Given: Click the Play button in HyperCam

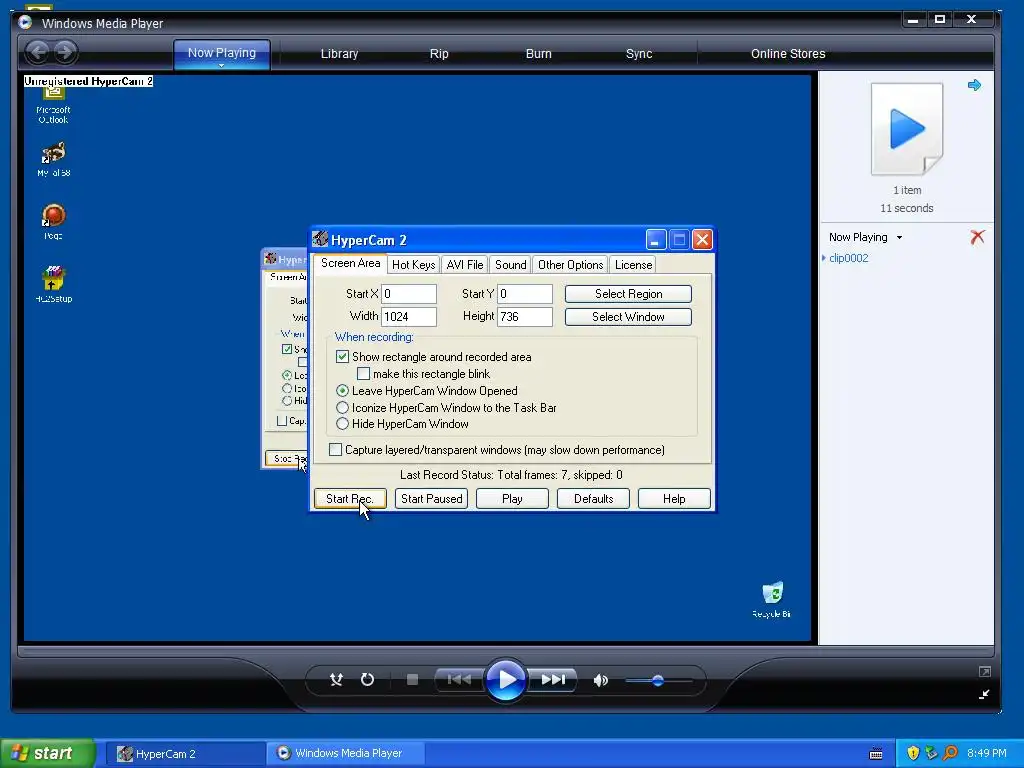Looking at the screenshot, I should click(512, 499).
